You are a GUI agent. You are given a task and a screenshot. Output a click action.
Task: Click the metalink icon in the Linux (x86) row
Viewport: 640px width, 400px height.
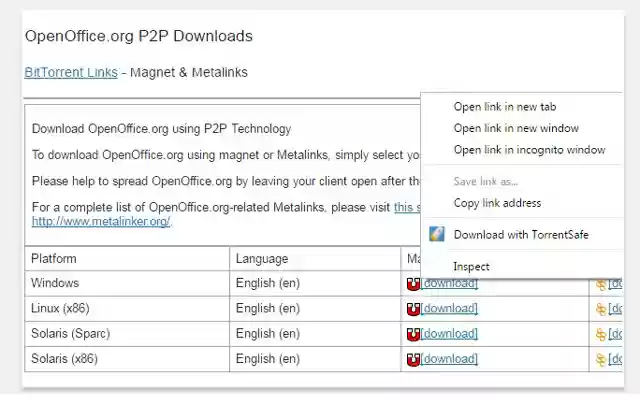tap(601, 310)
